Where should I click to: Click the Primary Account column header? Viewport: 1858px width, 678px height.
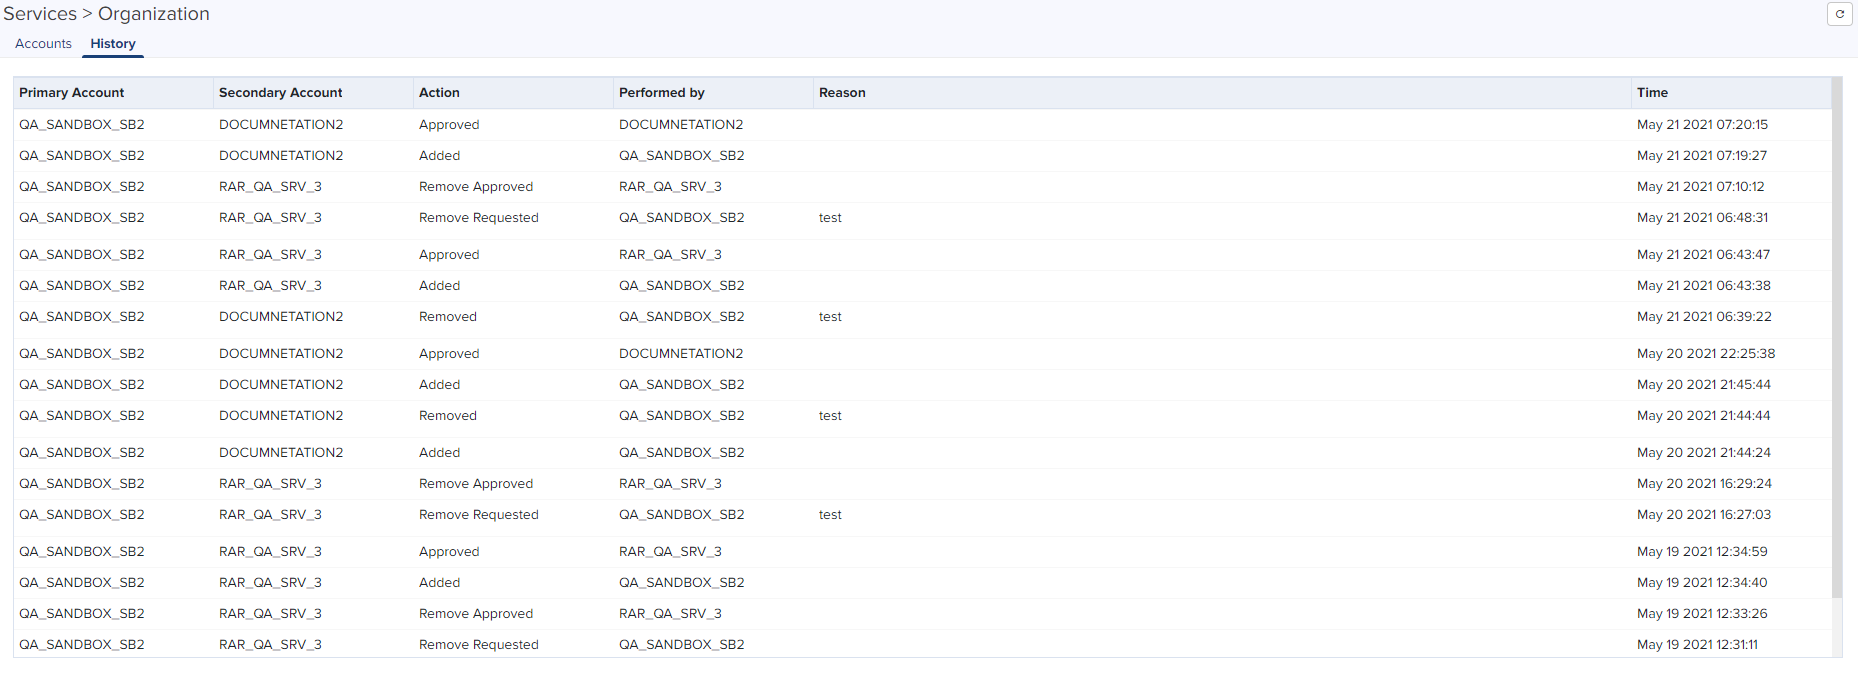point(72,93)
